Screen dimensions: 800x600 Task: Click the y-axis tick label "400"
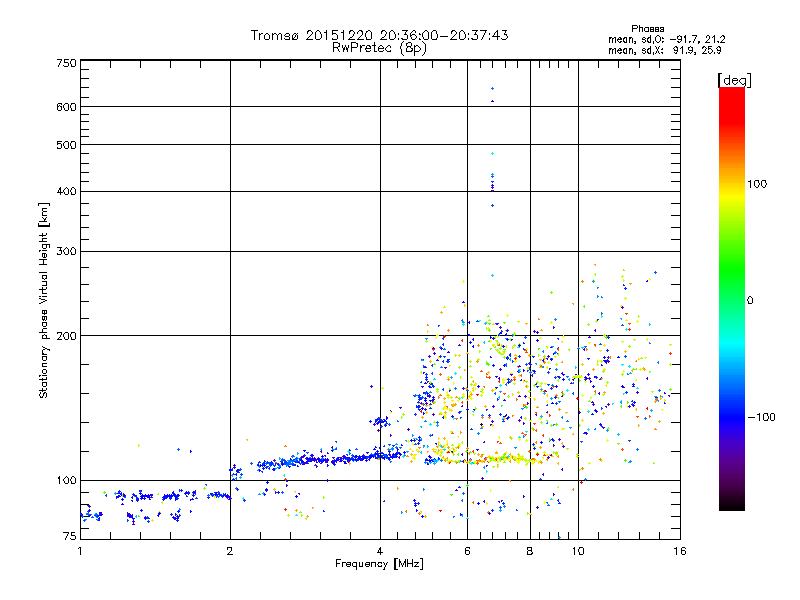pyautogui.click(x=66, y=191)
